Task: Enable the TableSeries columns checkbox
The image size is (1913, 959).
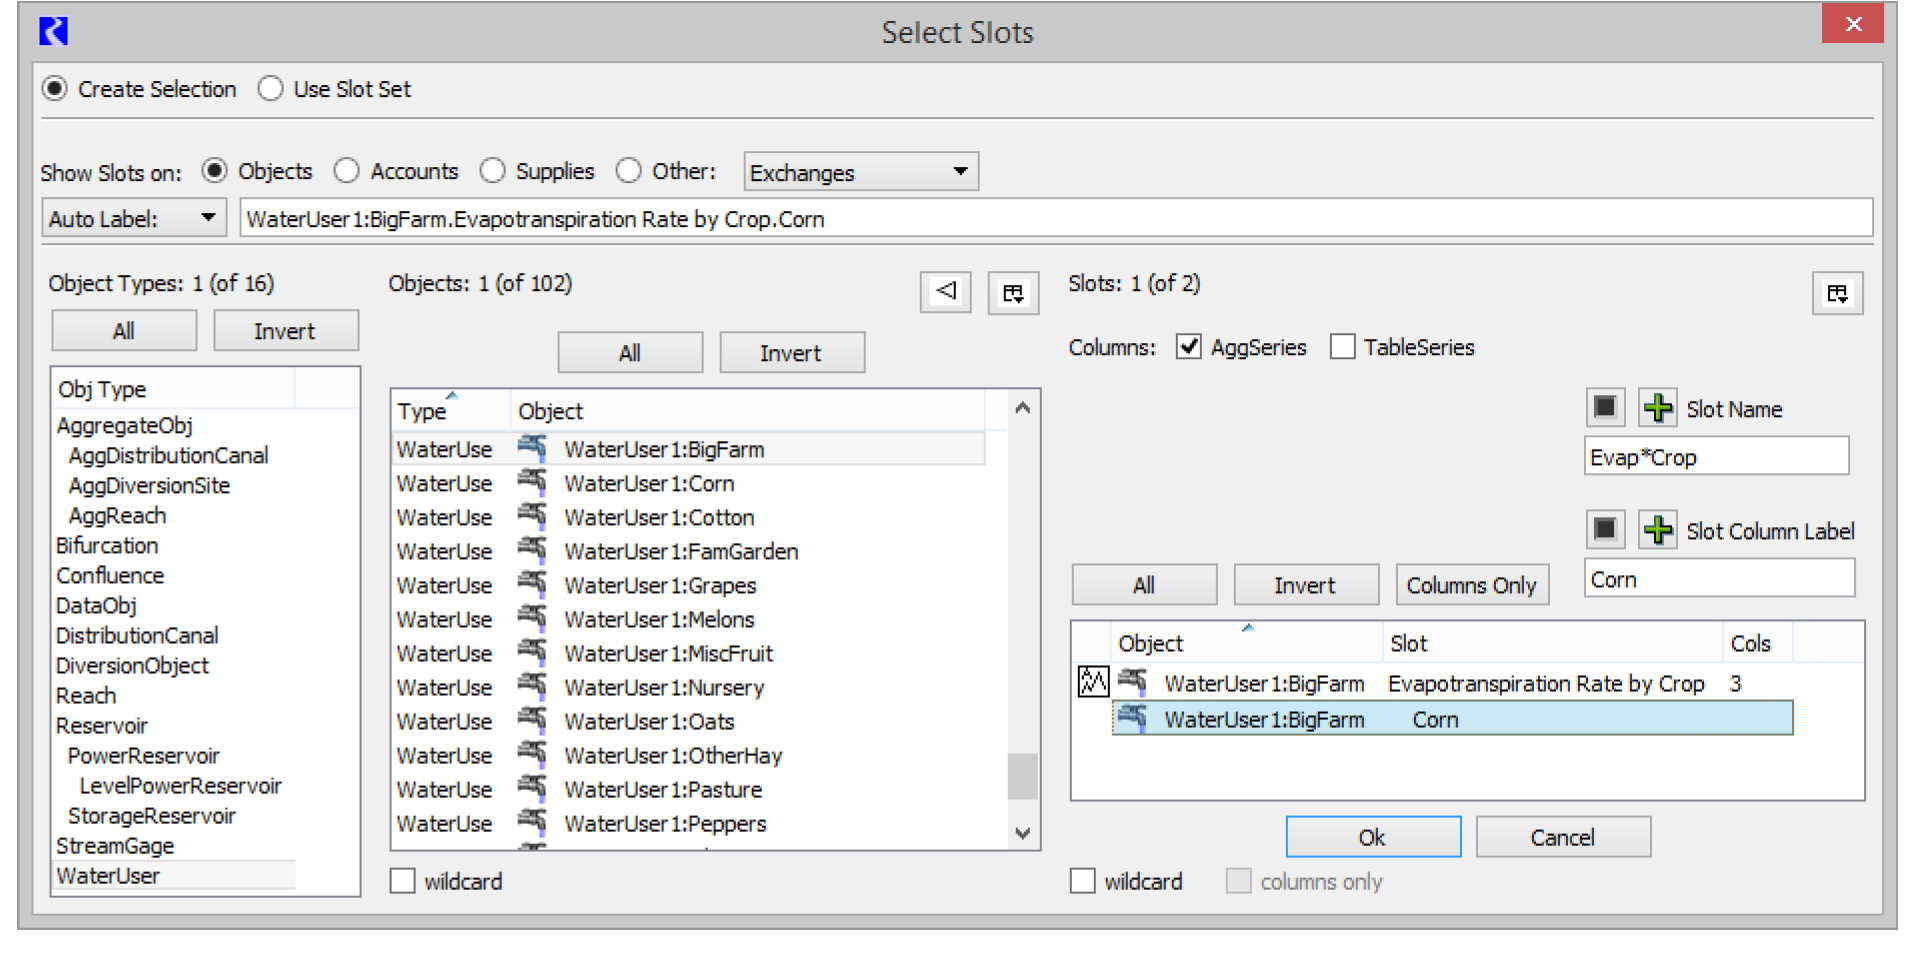Action: (x=1343, y=347)
